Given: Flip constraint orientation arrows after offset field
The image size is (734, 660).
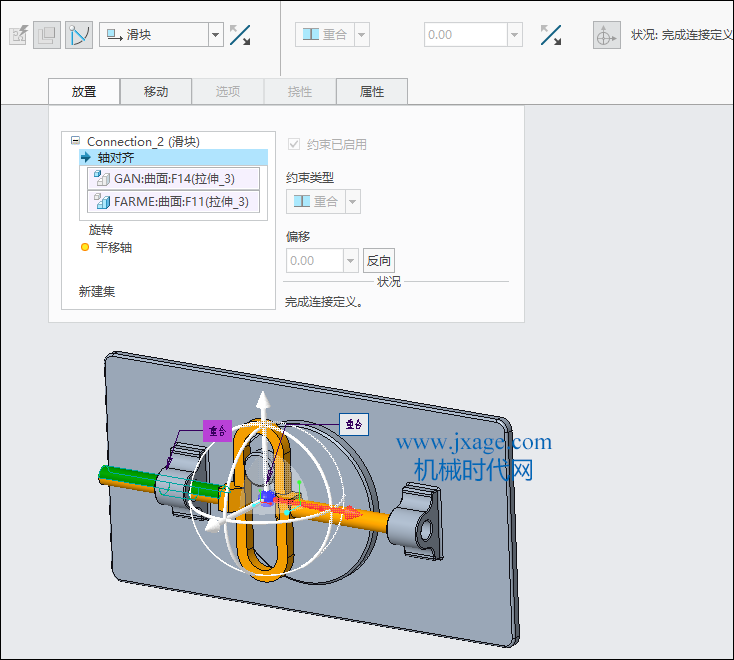Looking at the screenshot, I should tap(551, 35).
